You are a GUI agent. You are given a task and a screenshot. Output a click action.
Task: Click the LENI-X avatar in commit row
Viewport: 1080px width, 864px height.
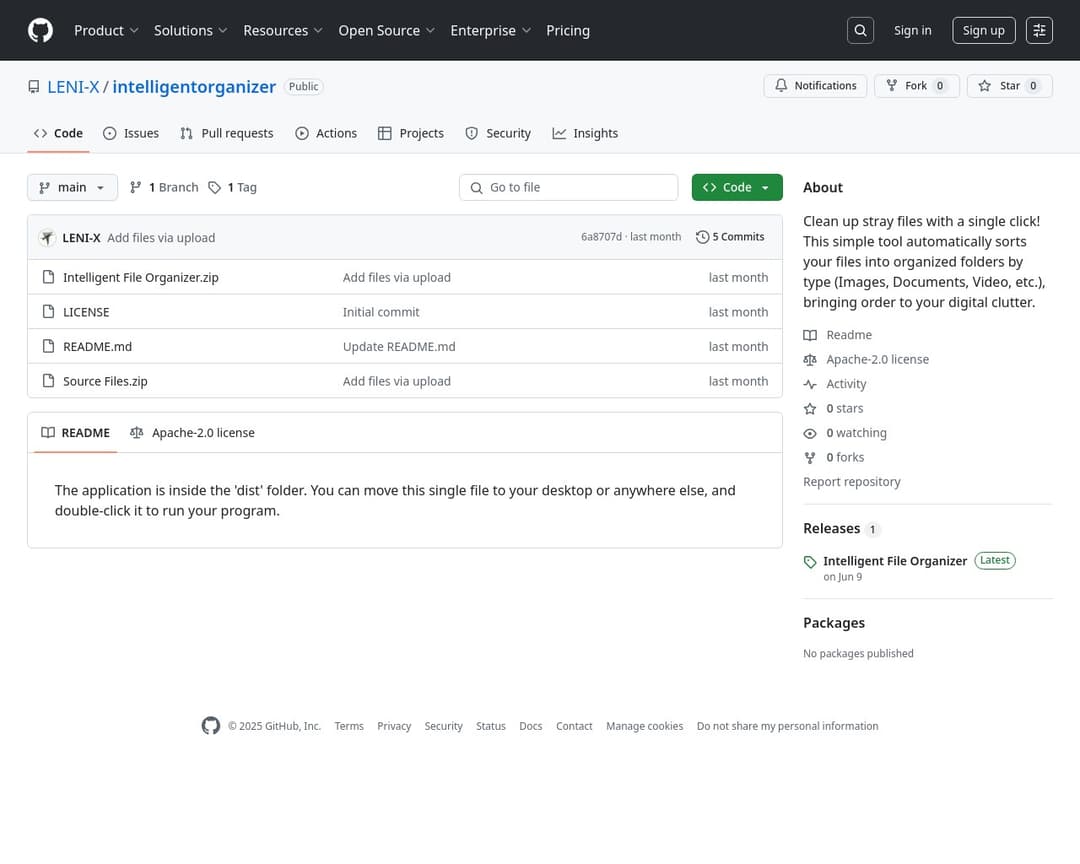tap(47, 238)
